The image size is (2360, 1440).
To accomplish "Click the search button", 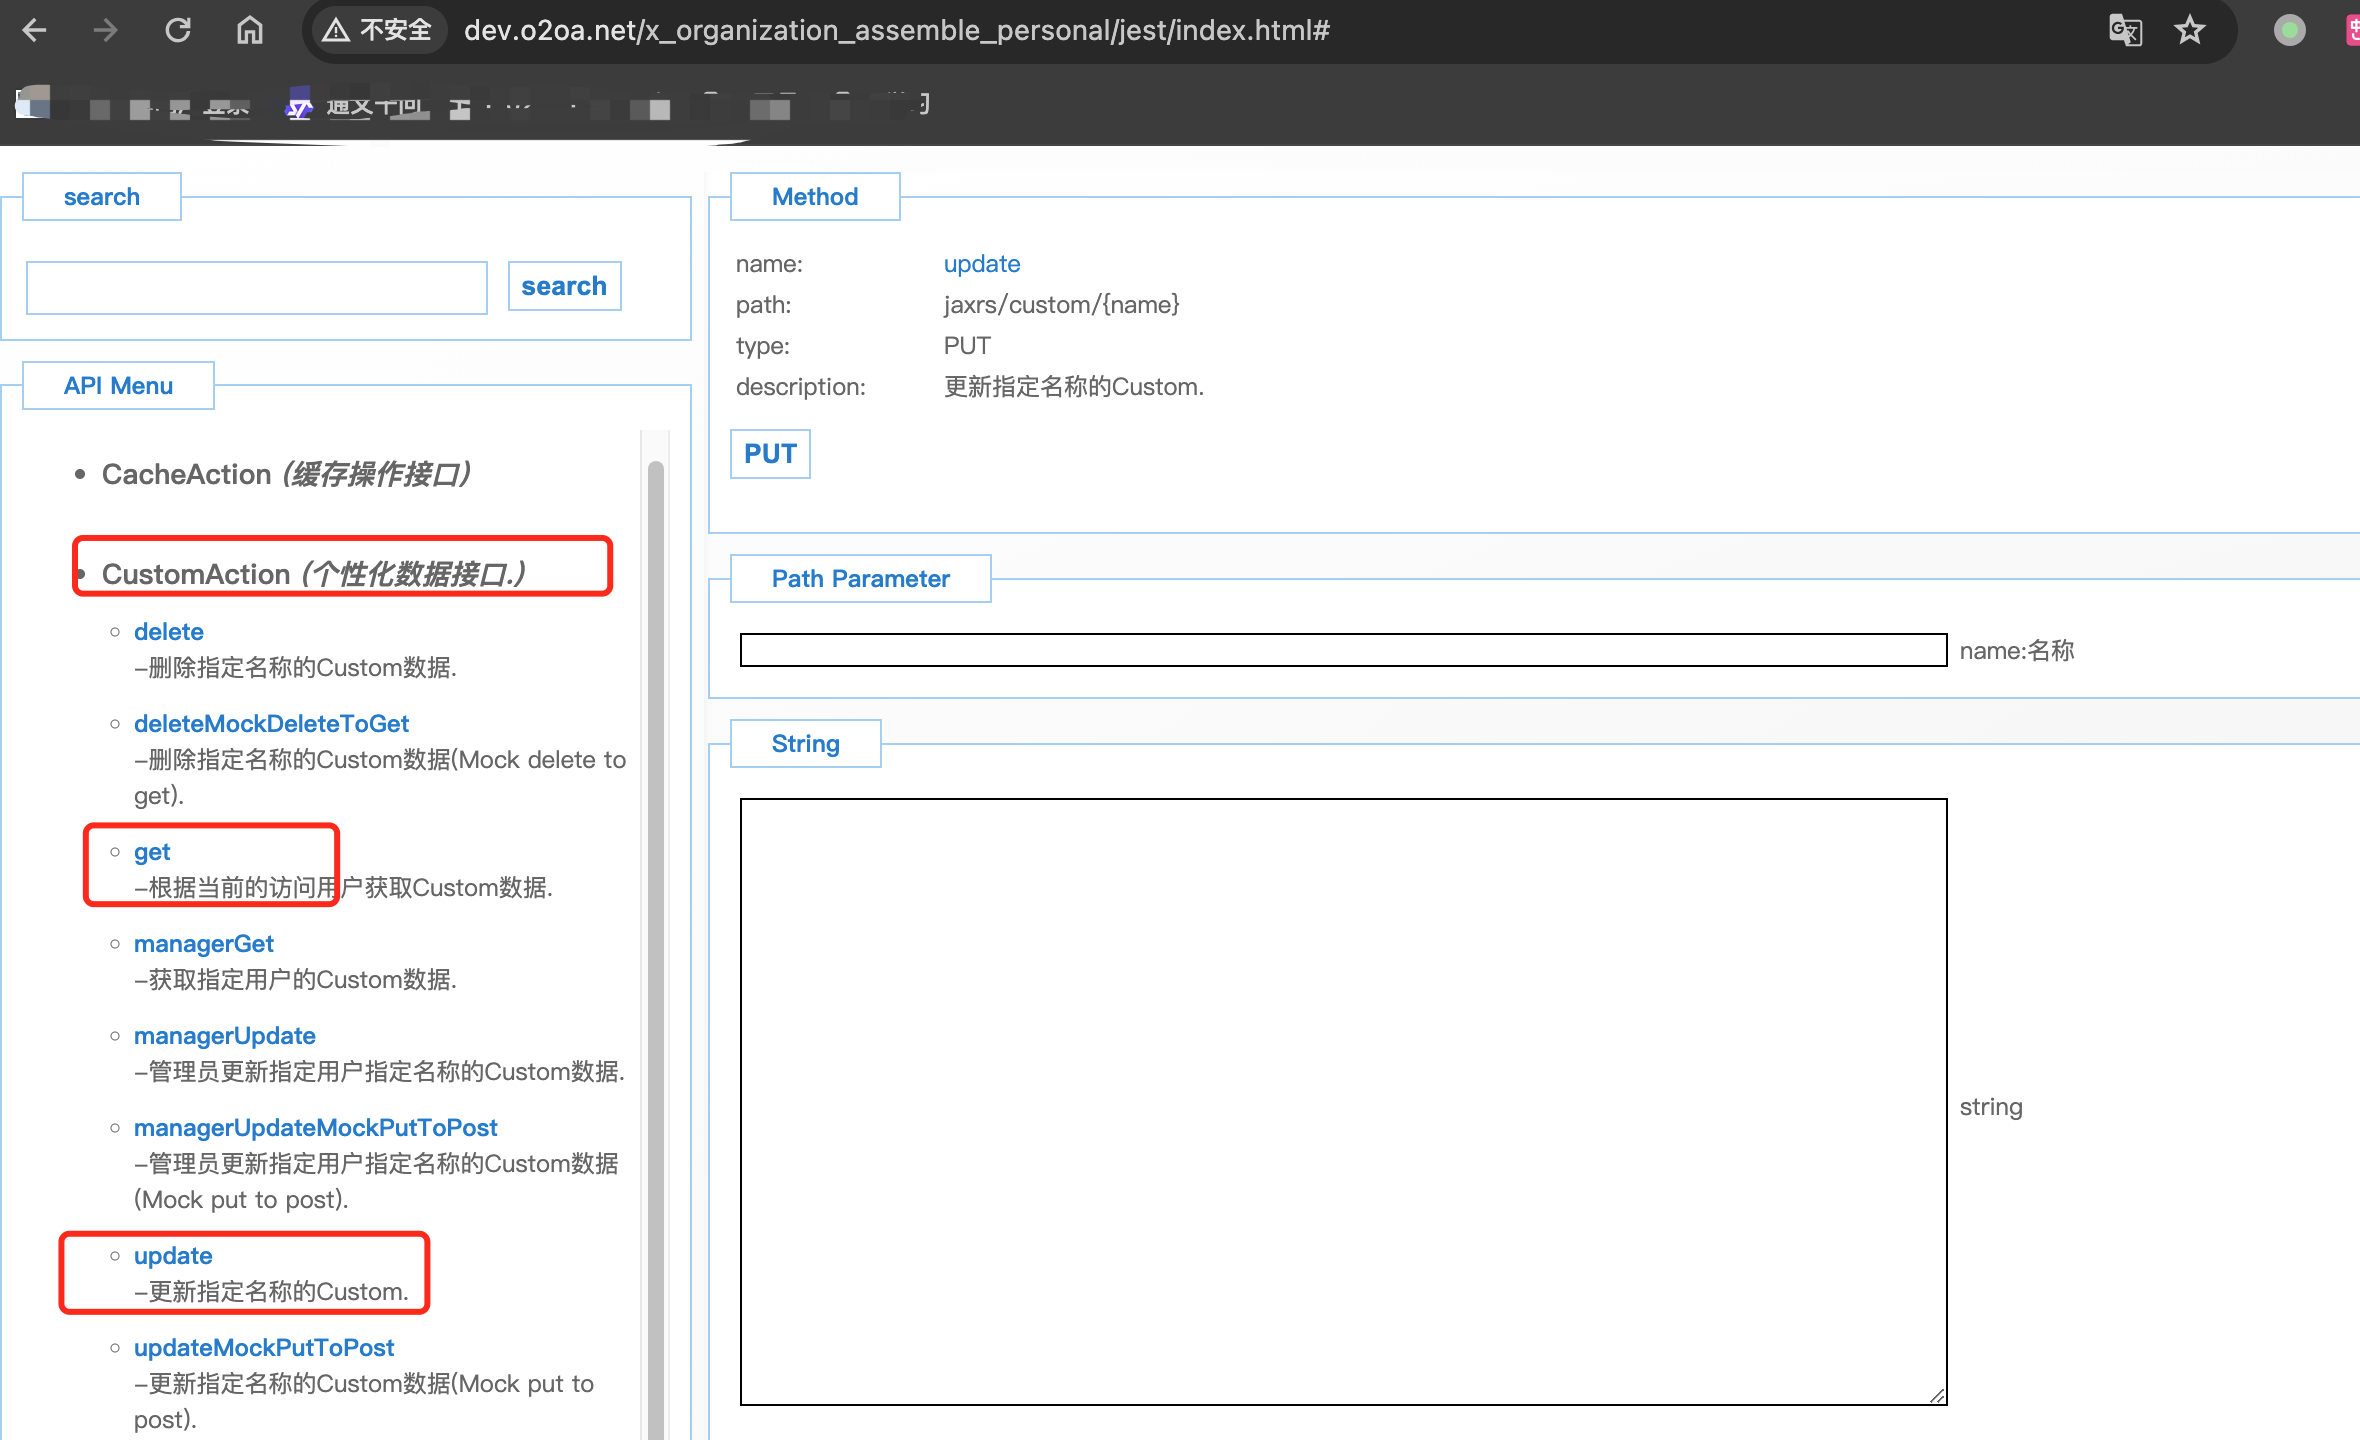I will pyautogui.click(x=564, y=286).
